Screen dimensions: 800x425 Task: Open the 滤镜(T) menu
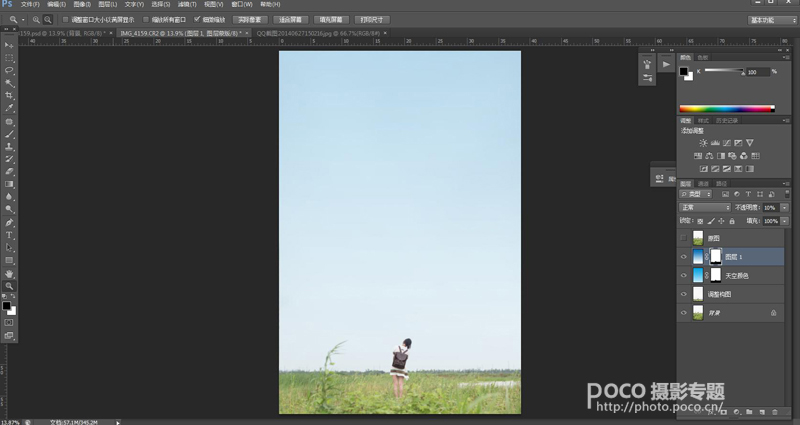(x=187, y=5)
